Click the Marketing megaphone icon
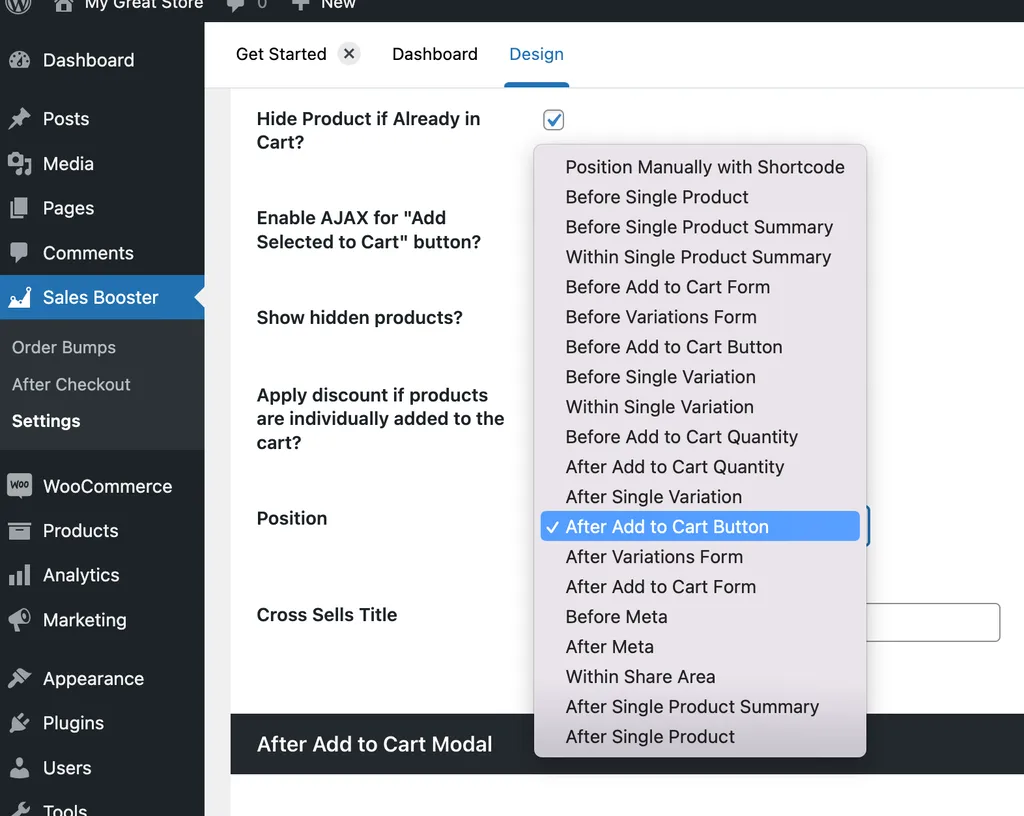 [x=20, y=620]
